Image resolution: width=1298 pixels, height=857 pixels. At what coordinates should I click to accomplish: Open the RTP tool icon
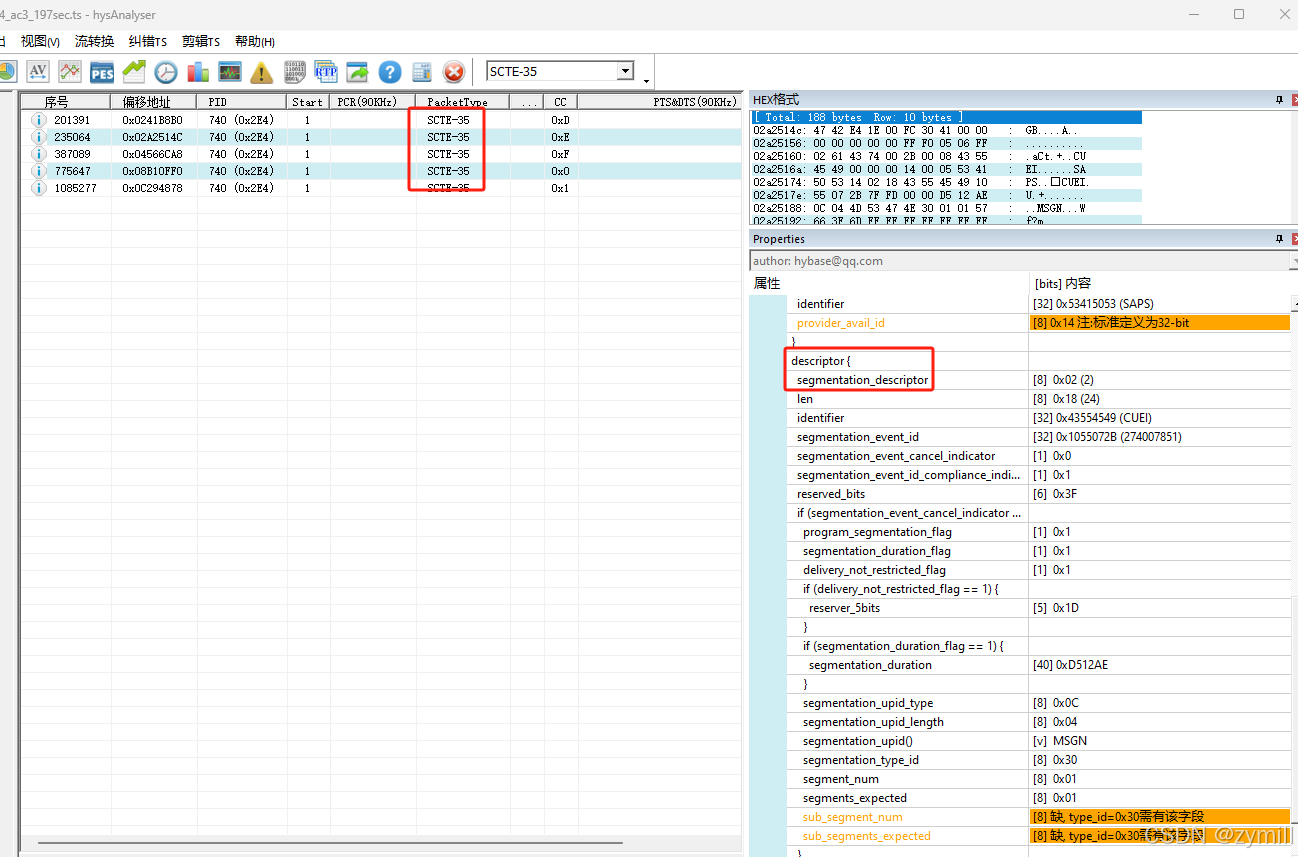[326, 71]
